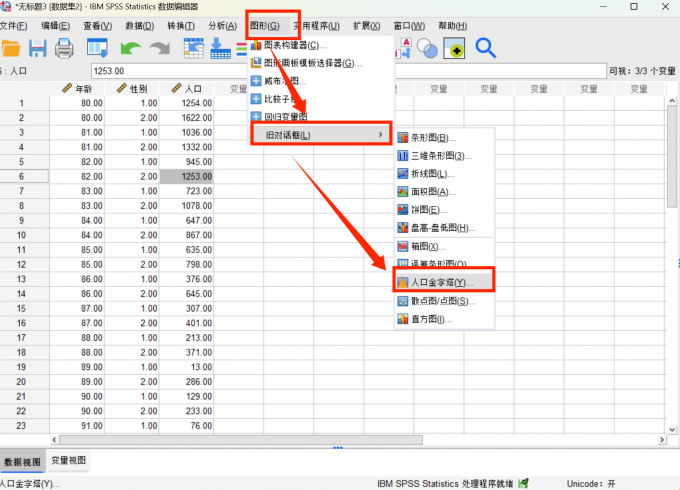Switch to 数据视图 Data View tab
The image size is (680, 490).
(23, 461)
